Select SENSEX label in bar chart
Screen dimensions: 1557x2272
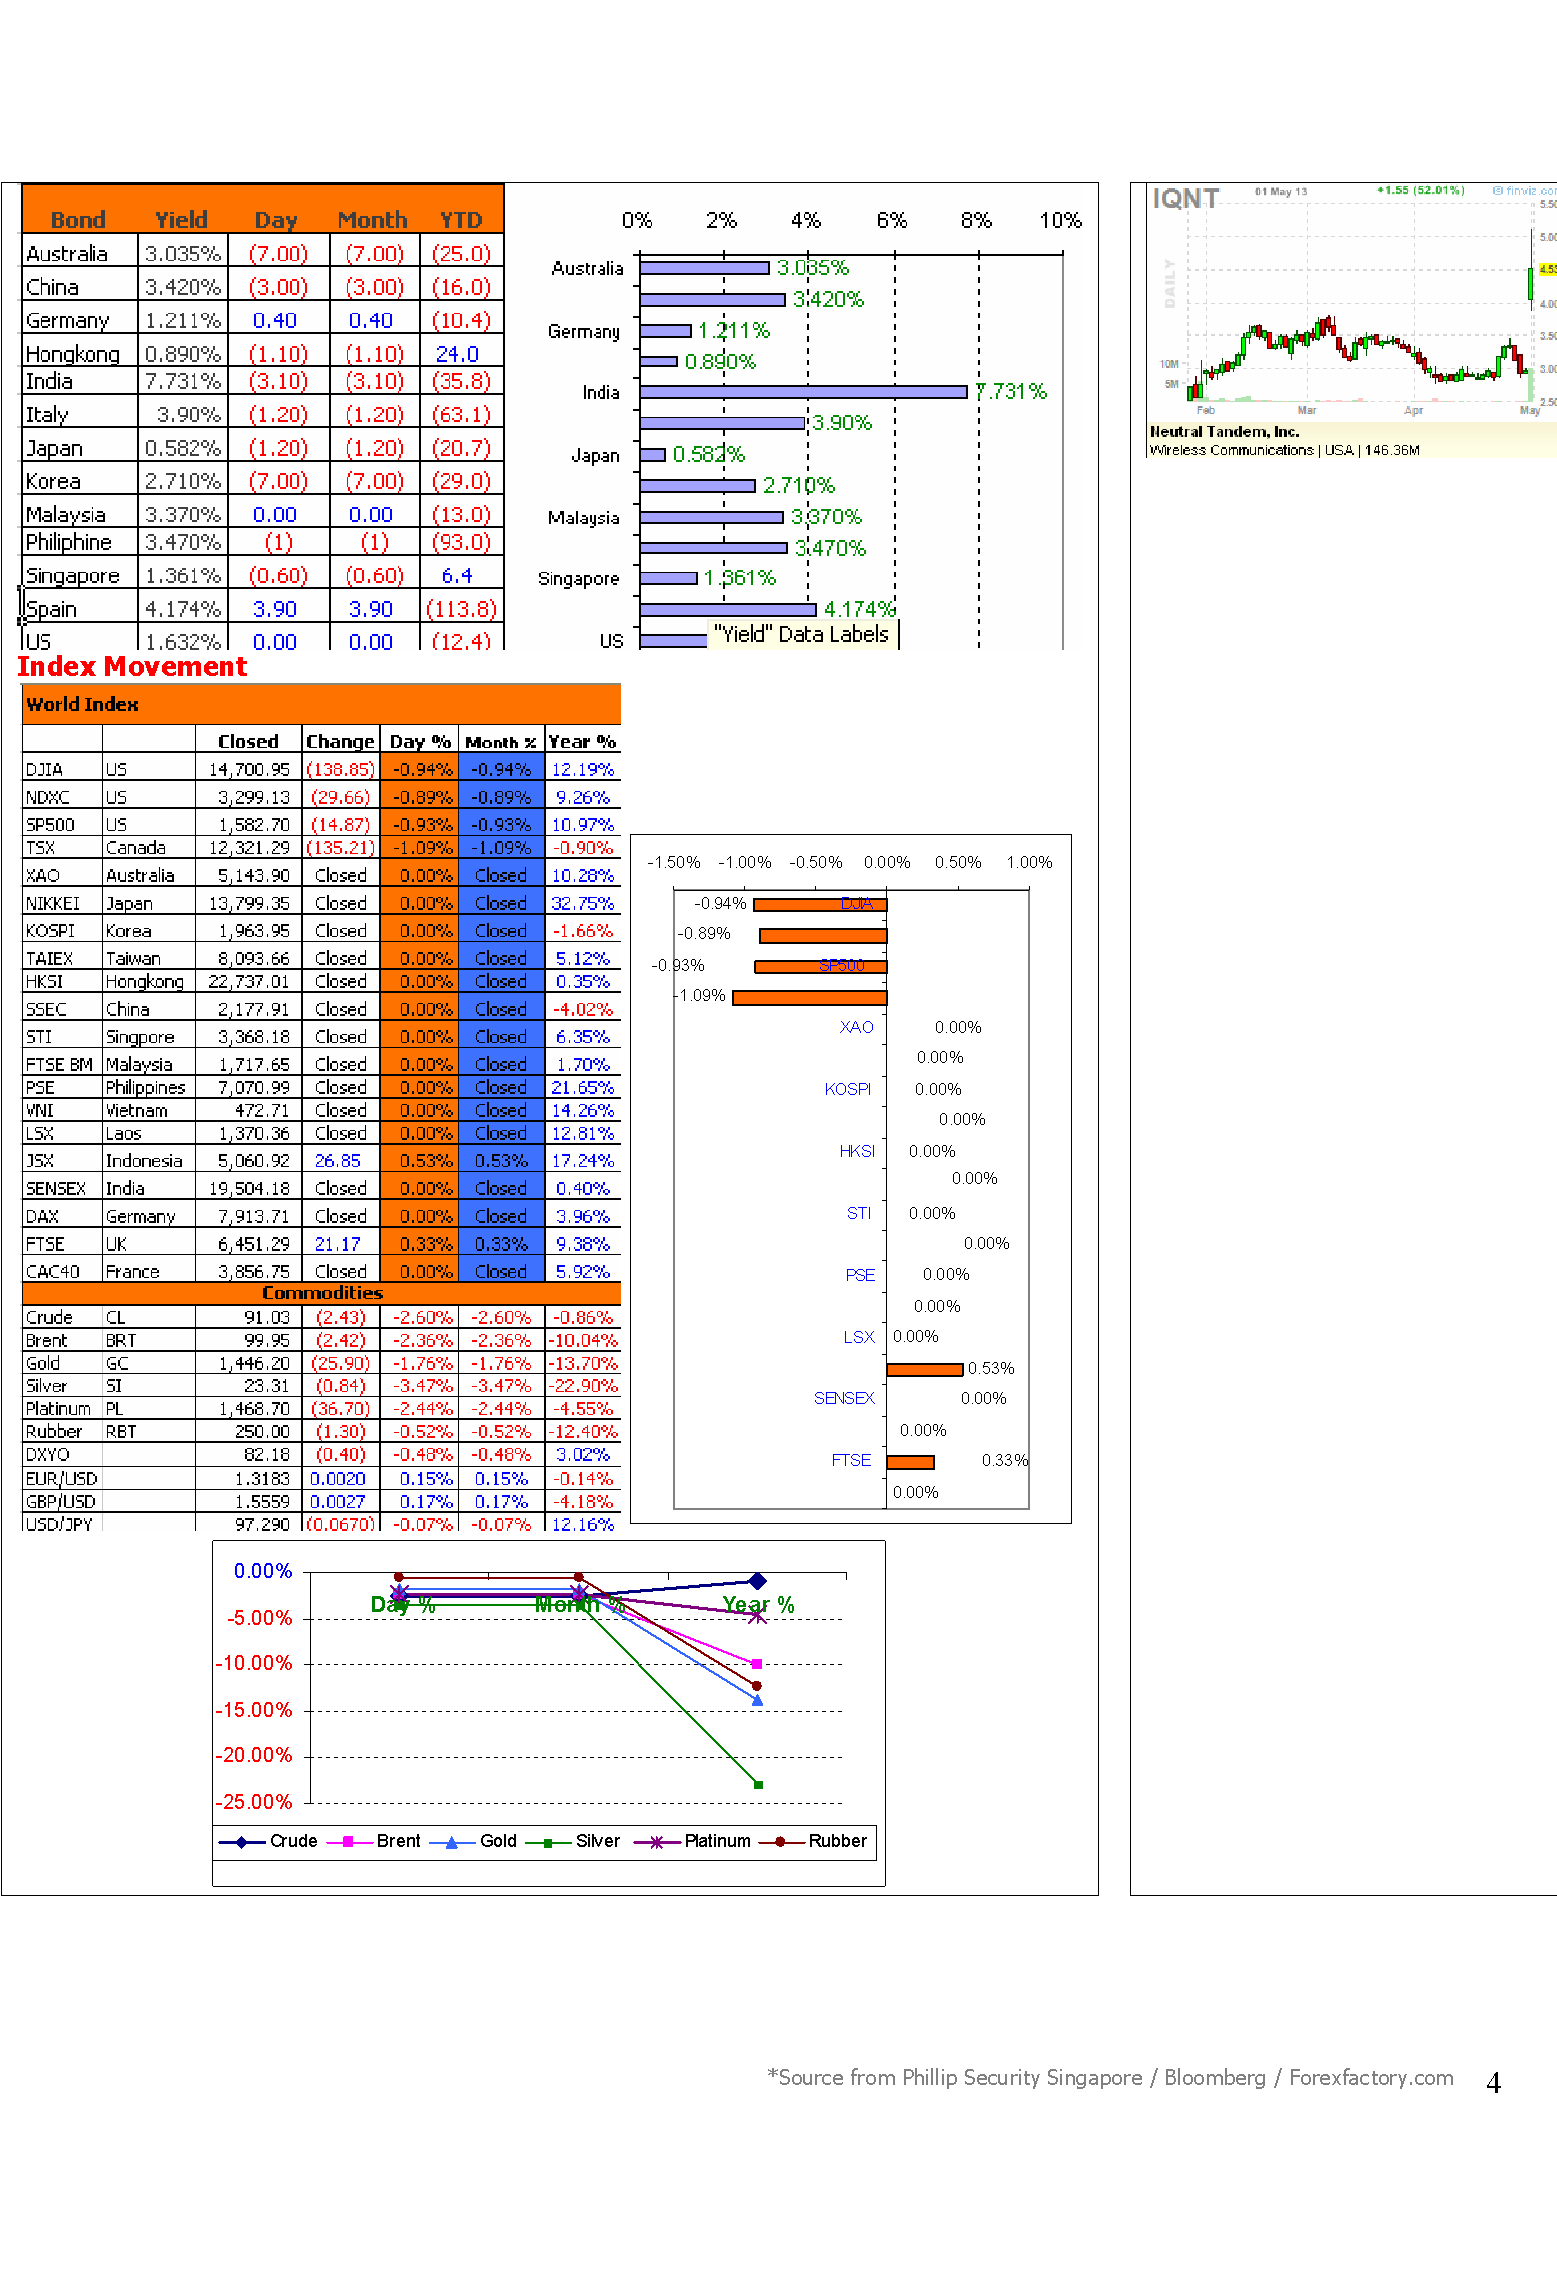pyautogui.click(x=844, y=1399)
